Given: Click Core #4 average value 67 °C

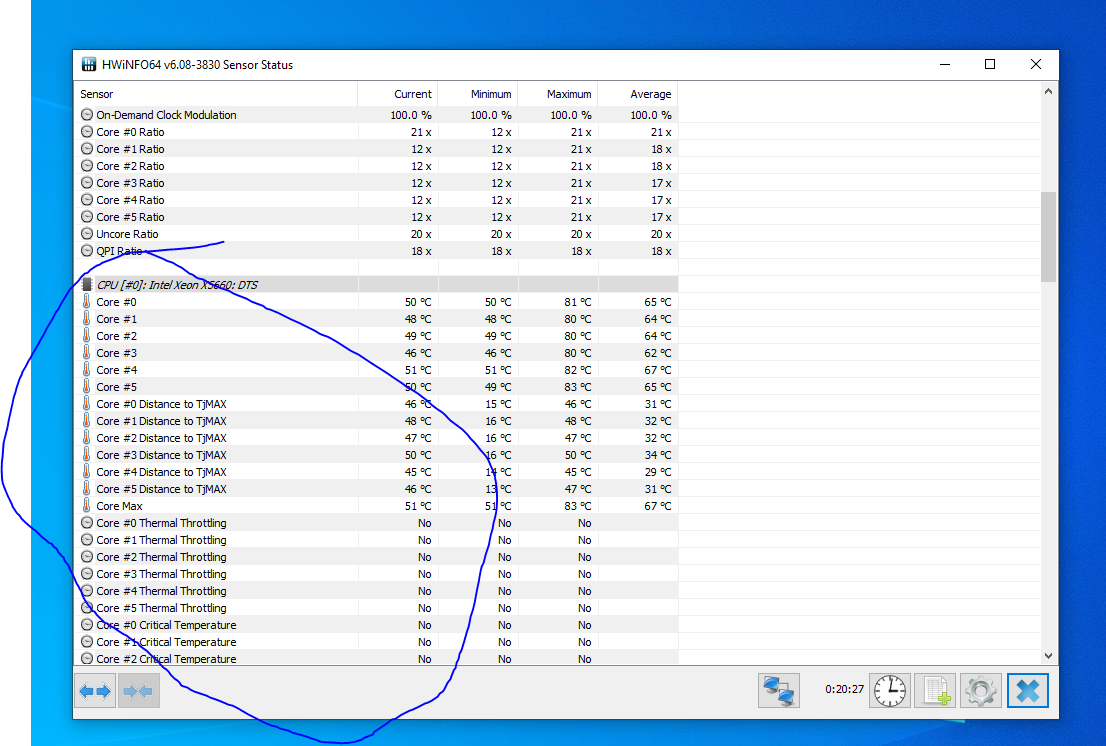Looking at the screenshot, I should click(657, 369).
